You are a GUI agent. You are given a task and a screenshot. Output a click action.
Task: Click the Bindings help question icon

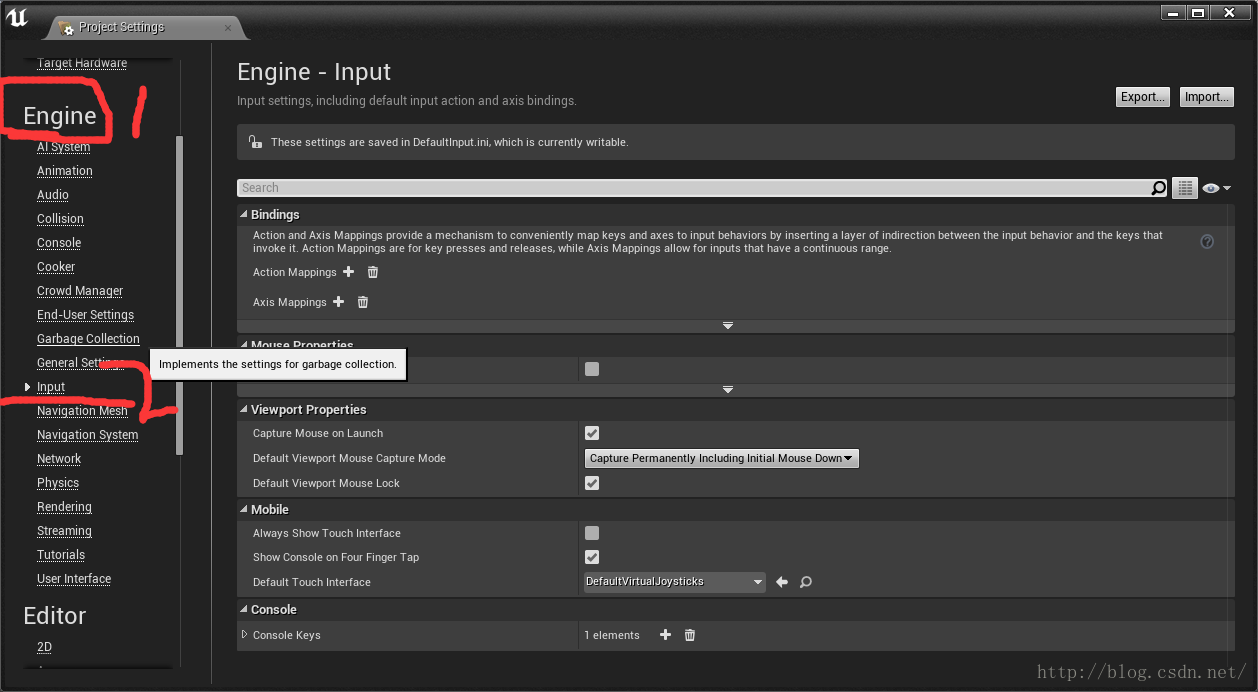click(x=1207, y=242)
